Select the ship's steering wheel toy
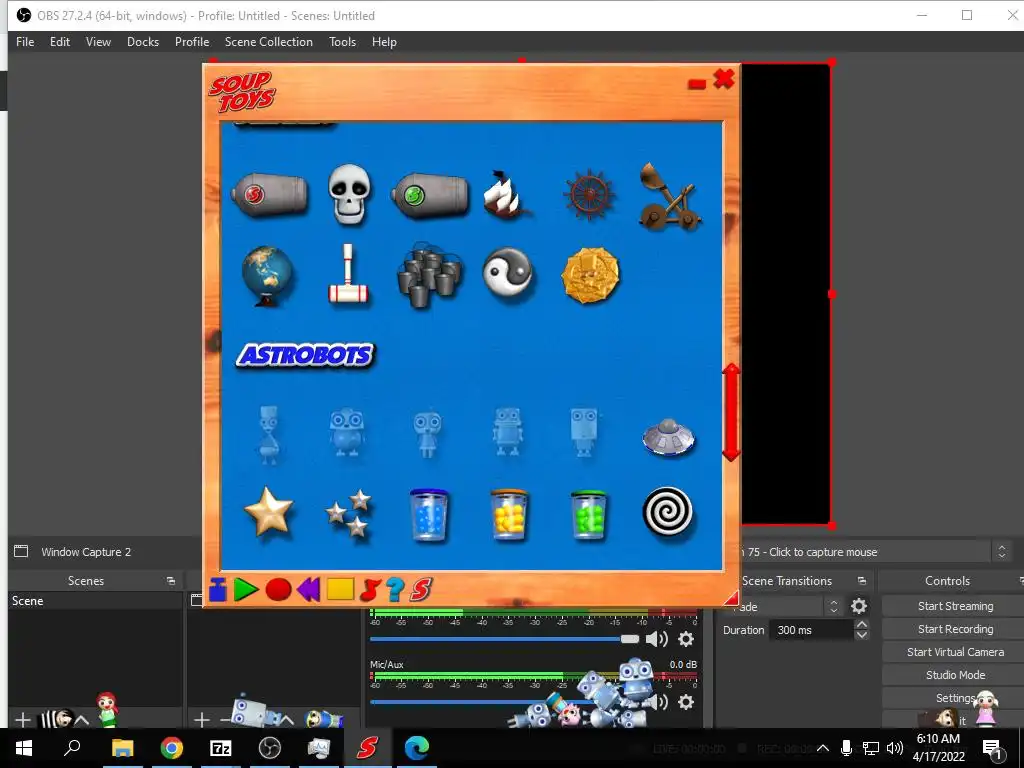This screenshot has width=1024, height=768. point(589,195)
